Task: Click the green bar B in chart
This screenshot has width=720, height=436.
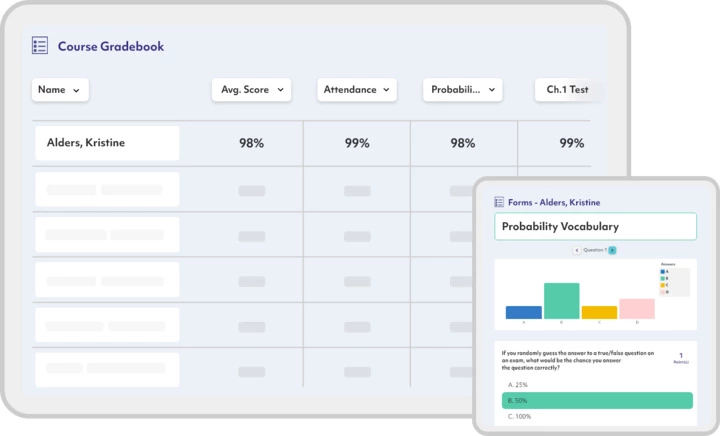Action: tap(561, 301)
